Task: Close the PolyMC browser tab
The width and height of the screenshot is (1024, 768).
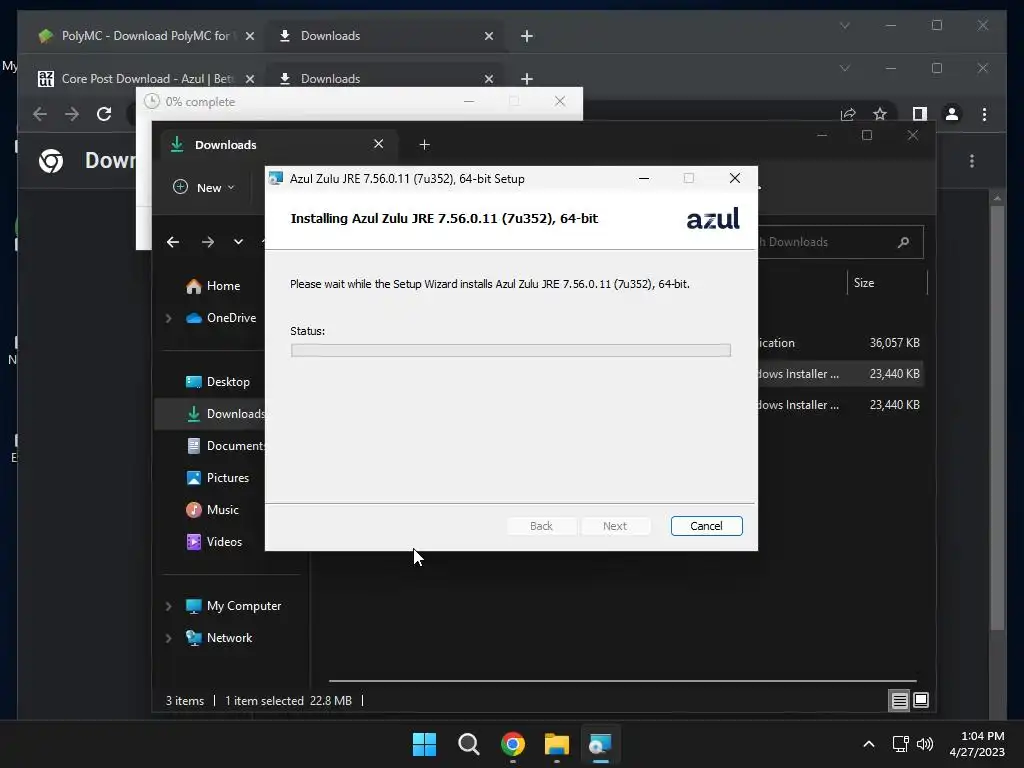Action: pyautogui.click(x=249, y=37)
